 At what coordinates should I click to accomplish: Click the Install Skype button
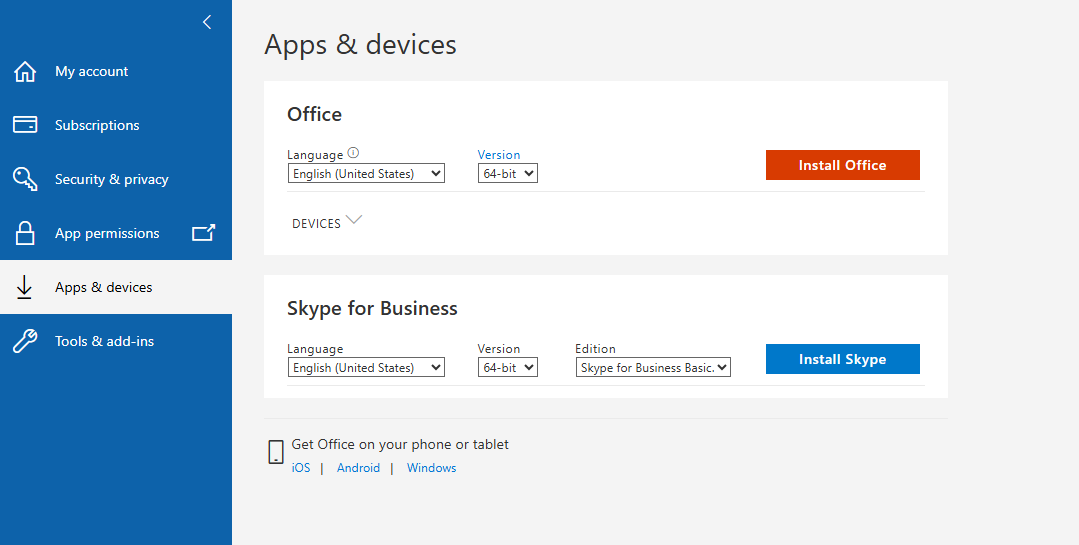point(842,359)
